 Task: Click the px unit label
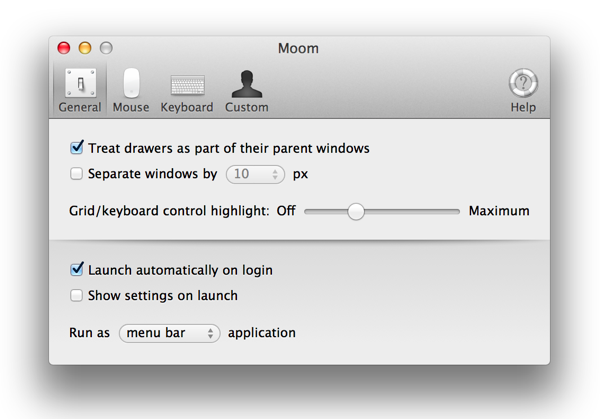pyautogui.click(x=300, y=174)
